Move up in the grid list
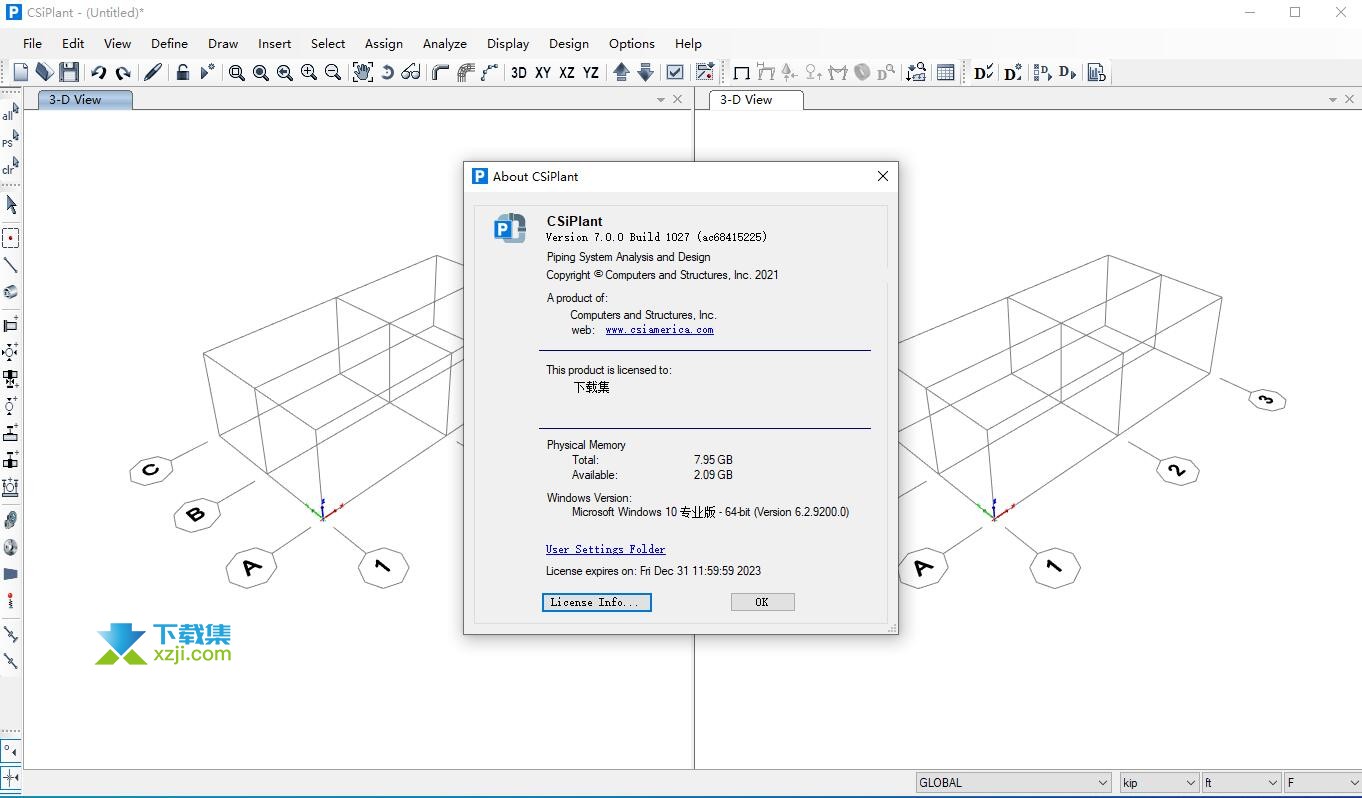This screenshot has height=798, width=1362. [x=621, y=72]
